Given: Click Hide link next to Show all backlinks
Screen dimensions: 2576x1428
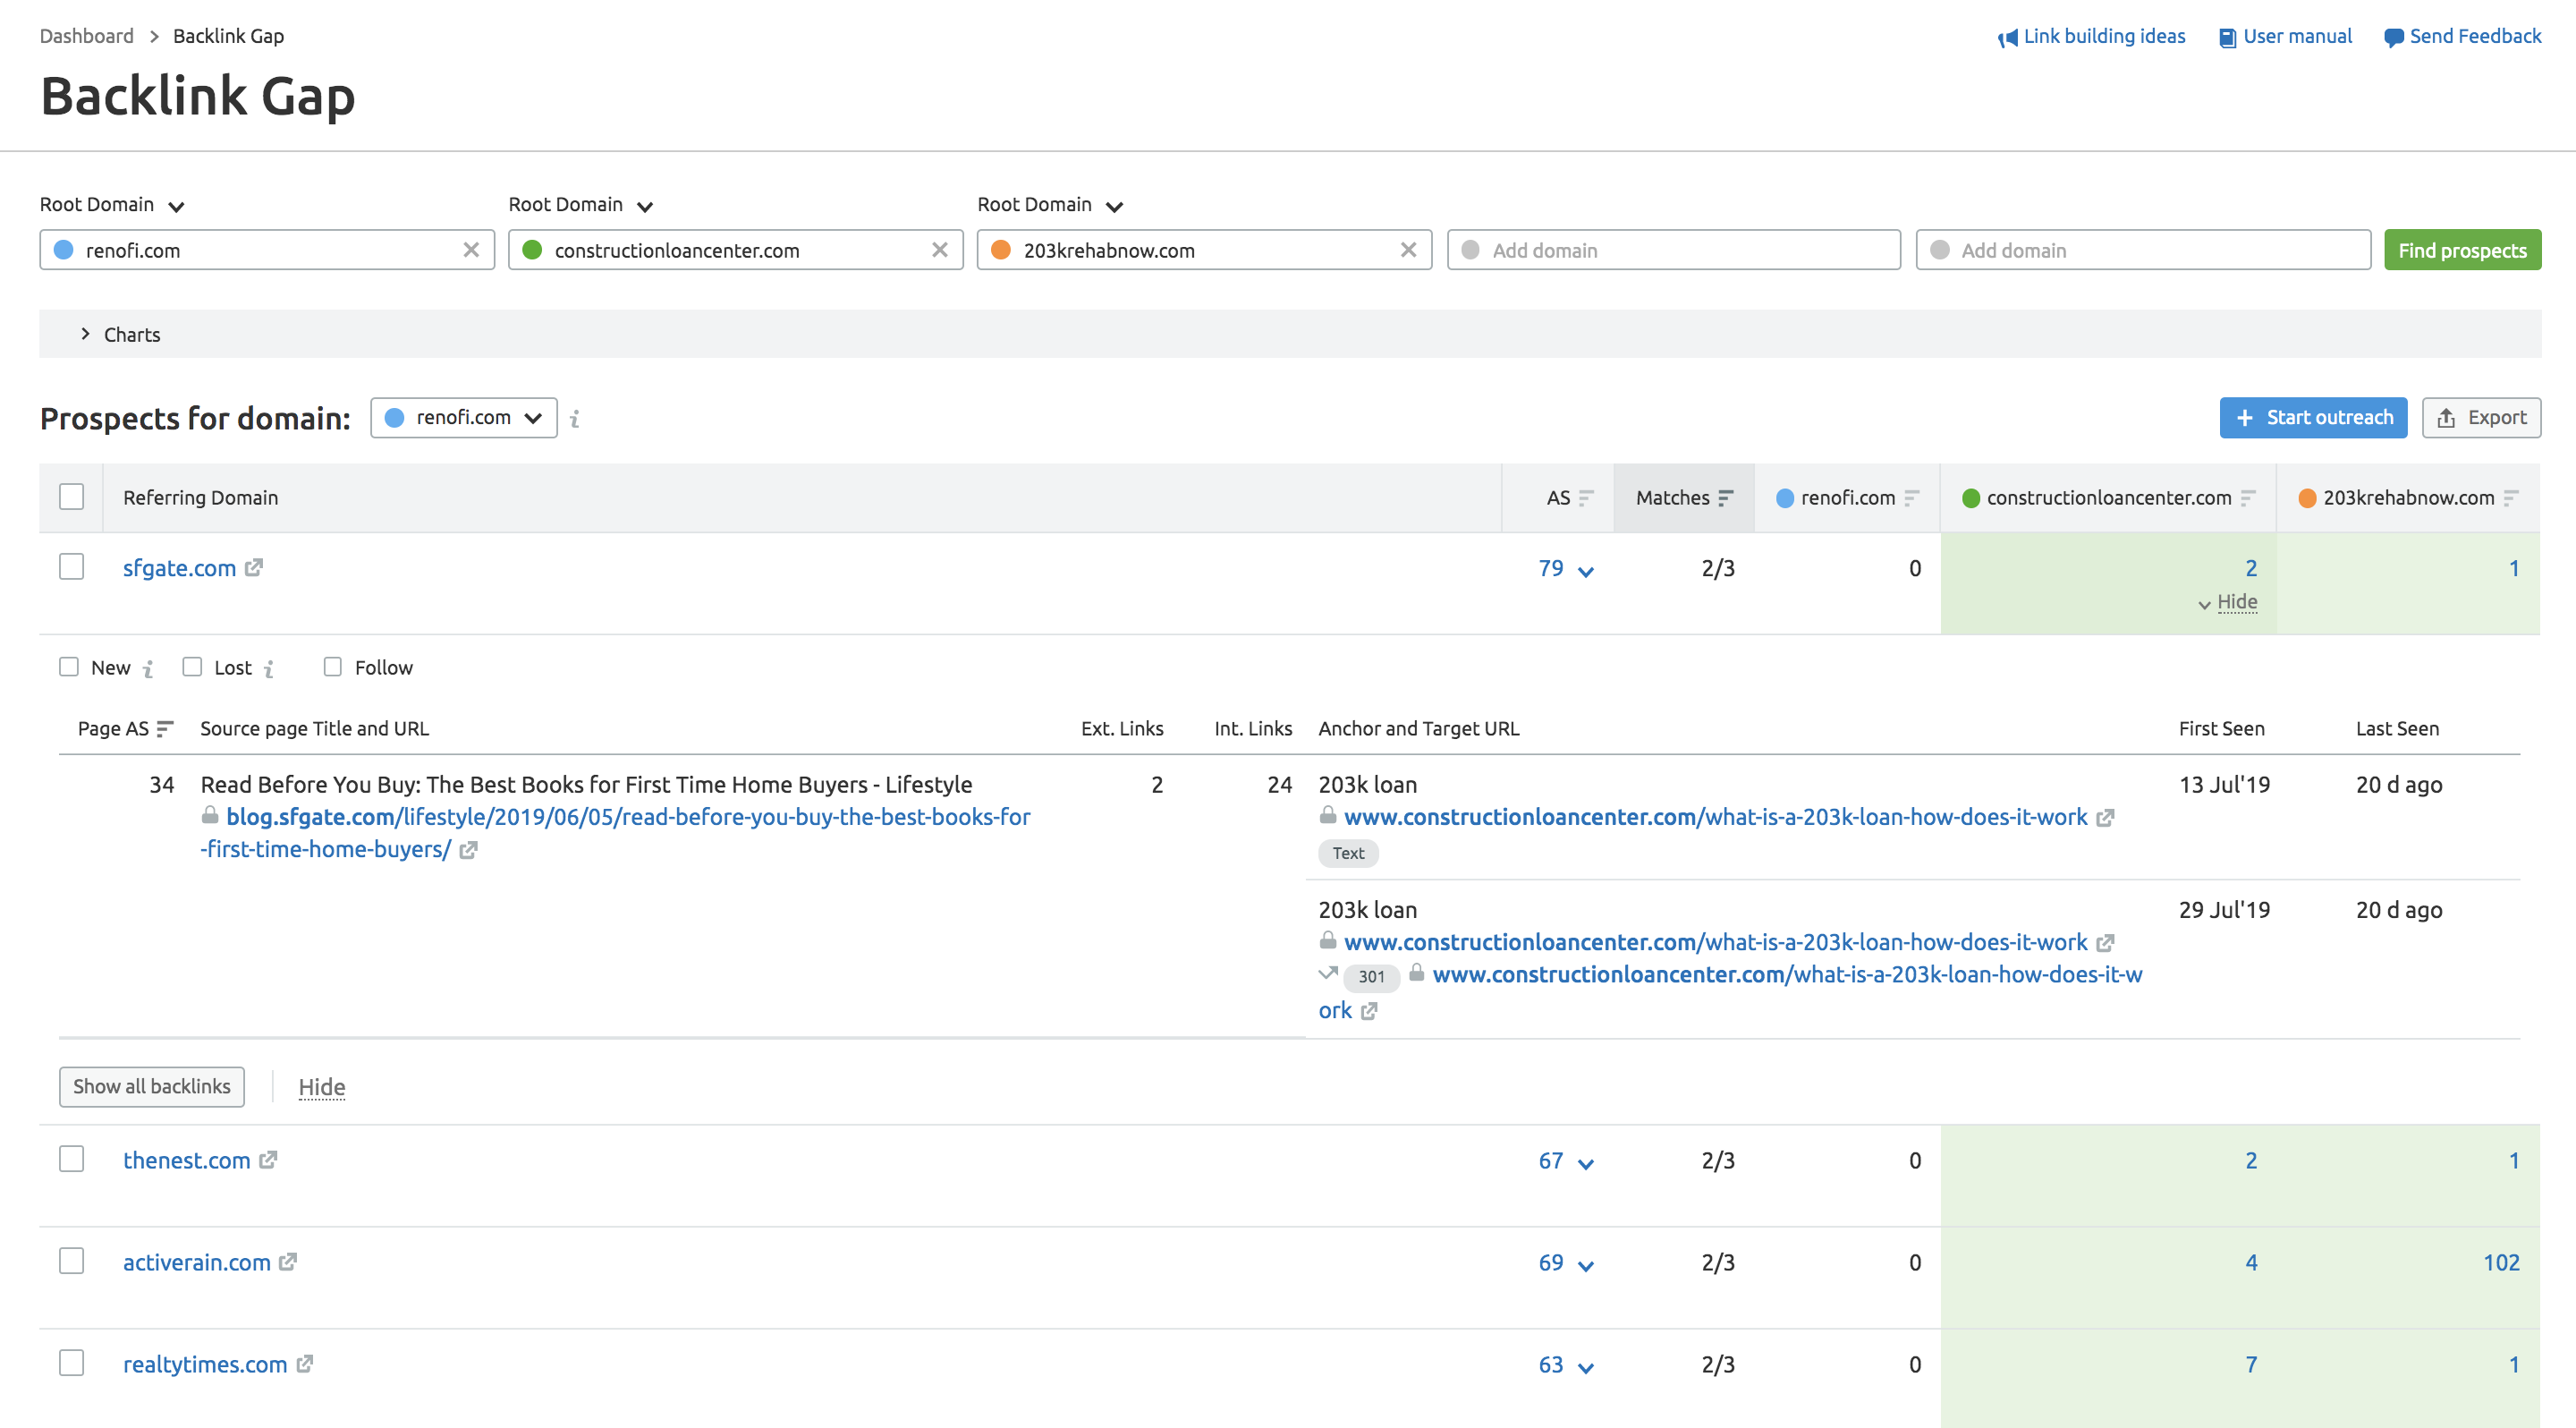Looking at the screenshot, I should pos(322,1087).
